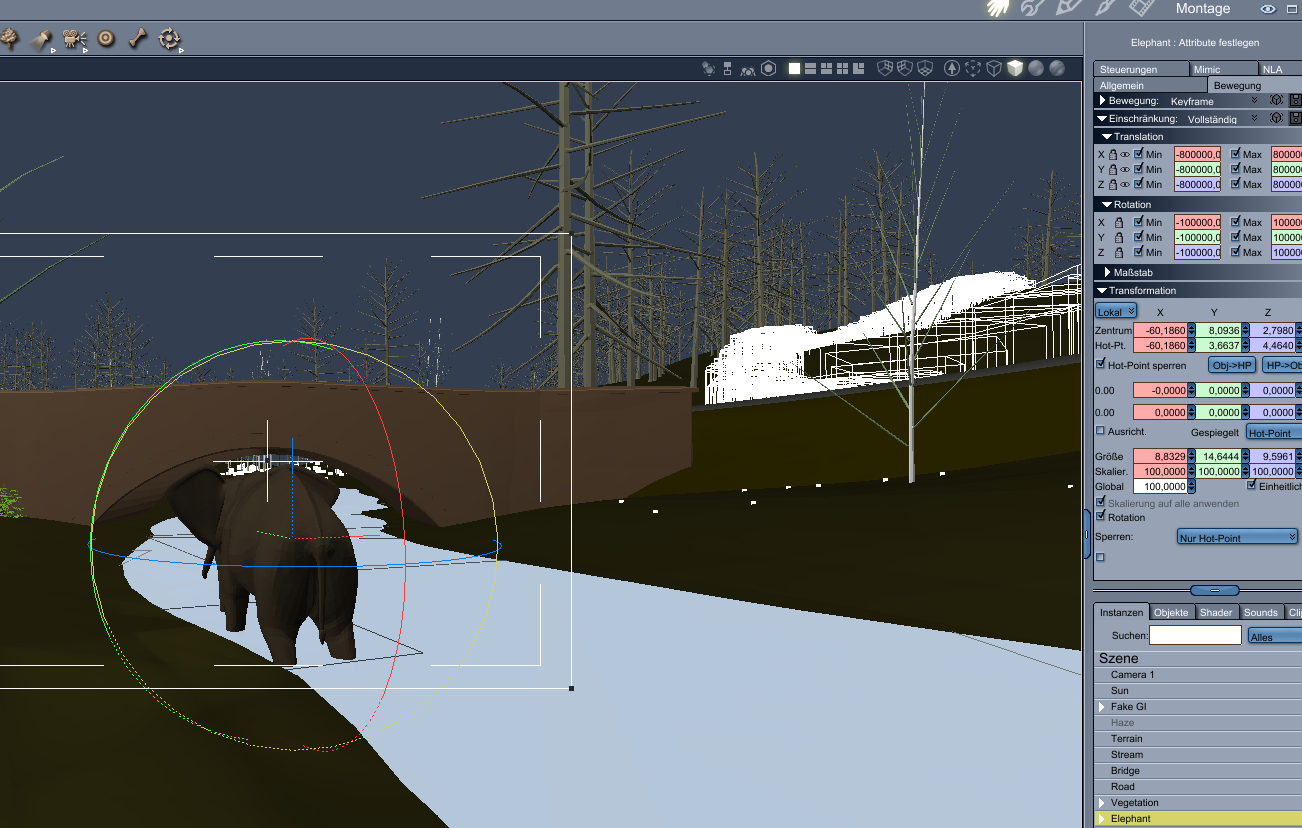This screenshot has height=828, width=1302.
Task: Open the Lokal coordinate dropdown
Action: (x=1116, y=311)
